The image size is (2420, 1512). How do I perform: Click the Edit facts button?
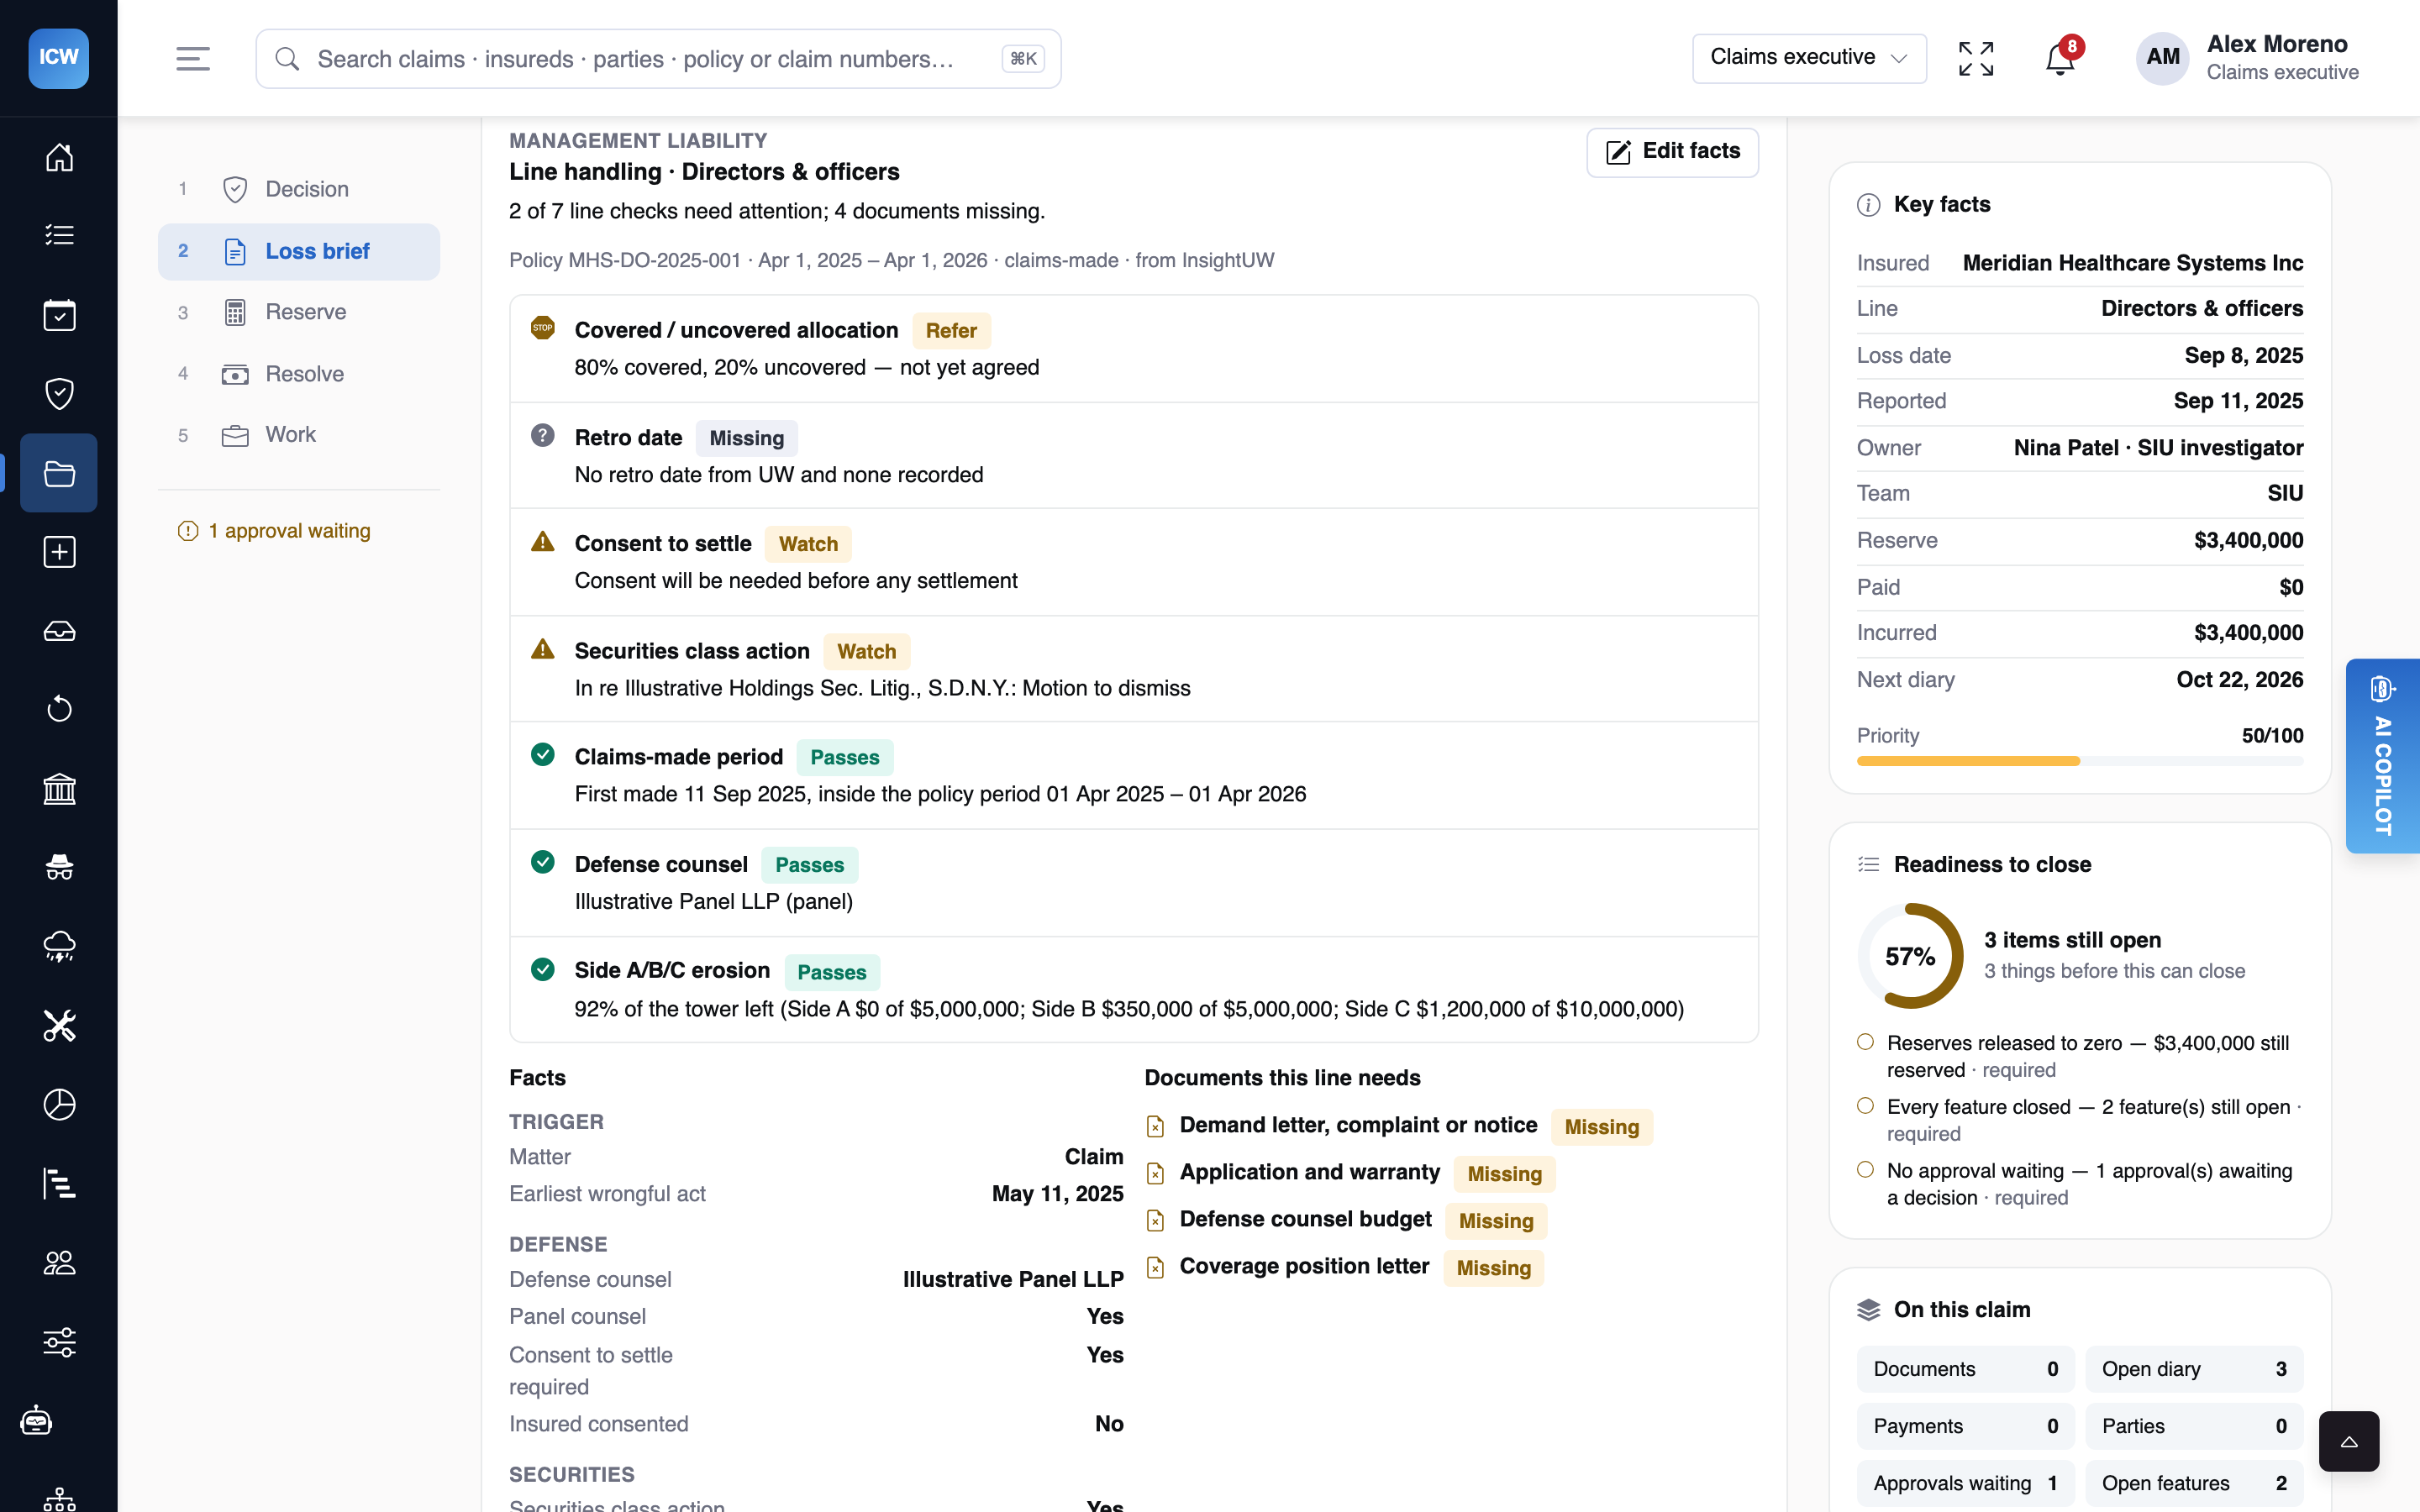point(1672,152)
